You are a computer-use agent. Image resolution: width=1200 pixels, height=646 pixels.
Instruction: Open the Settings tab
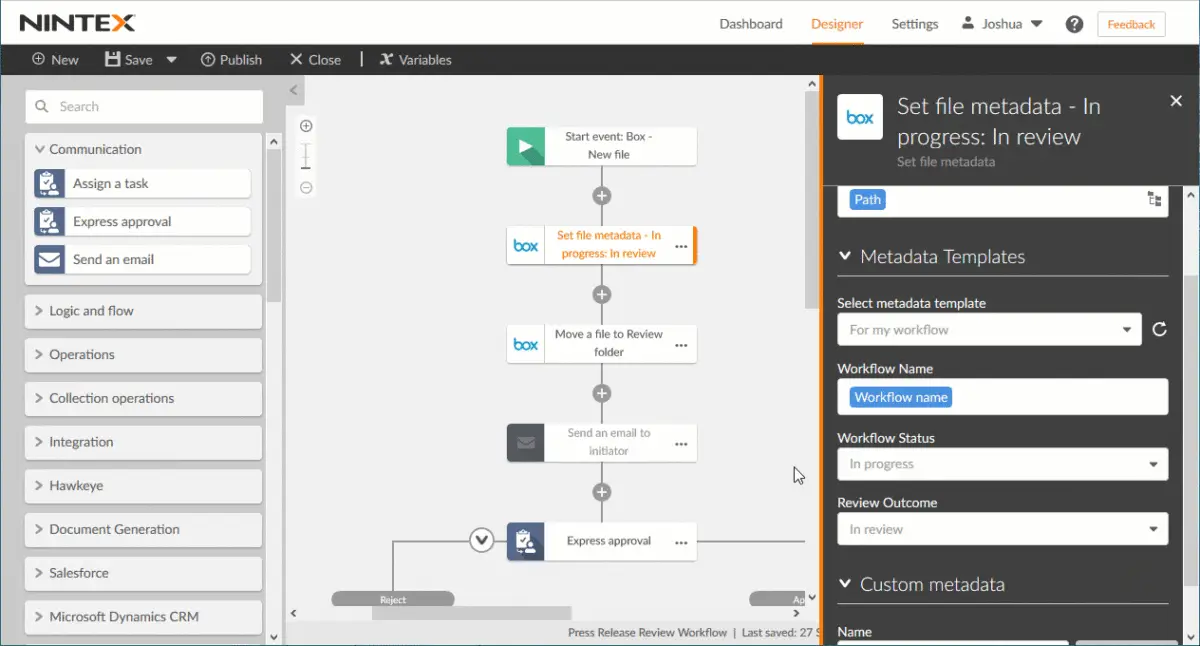click(915, 24)
